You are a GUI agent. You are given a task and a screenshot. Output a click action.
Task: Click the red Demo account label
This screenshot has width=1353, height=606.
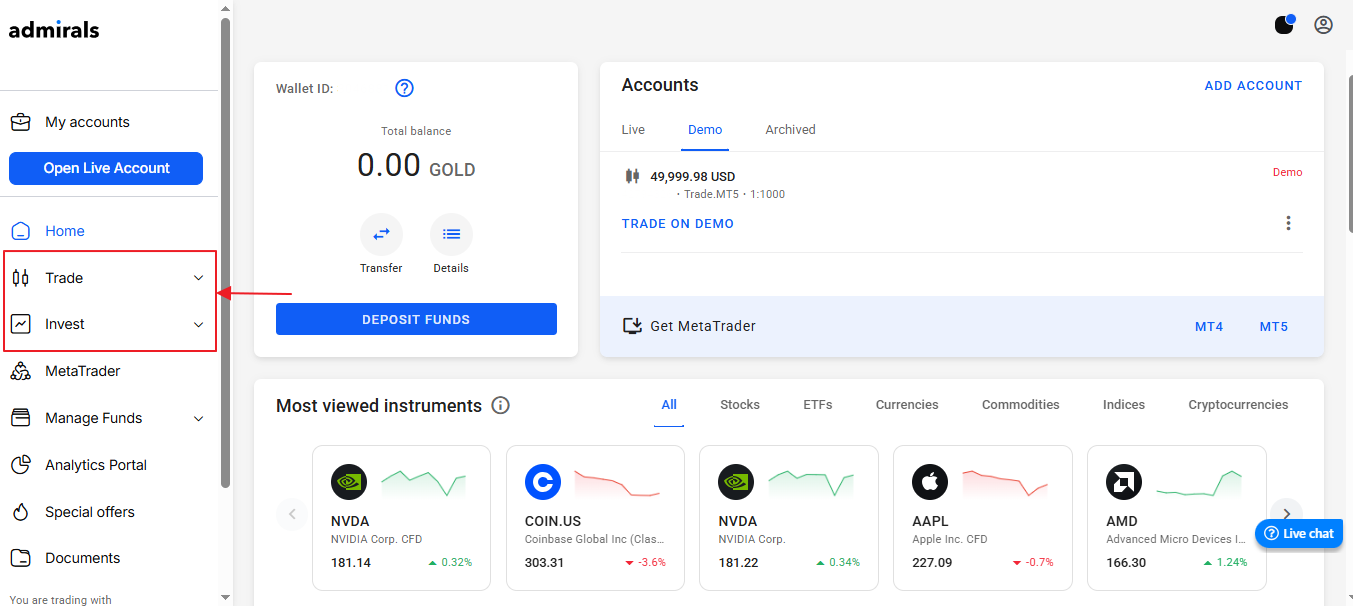(x=1287, y=173)
